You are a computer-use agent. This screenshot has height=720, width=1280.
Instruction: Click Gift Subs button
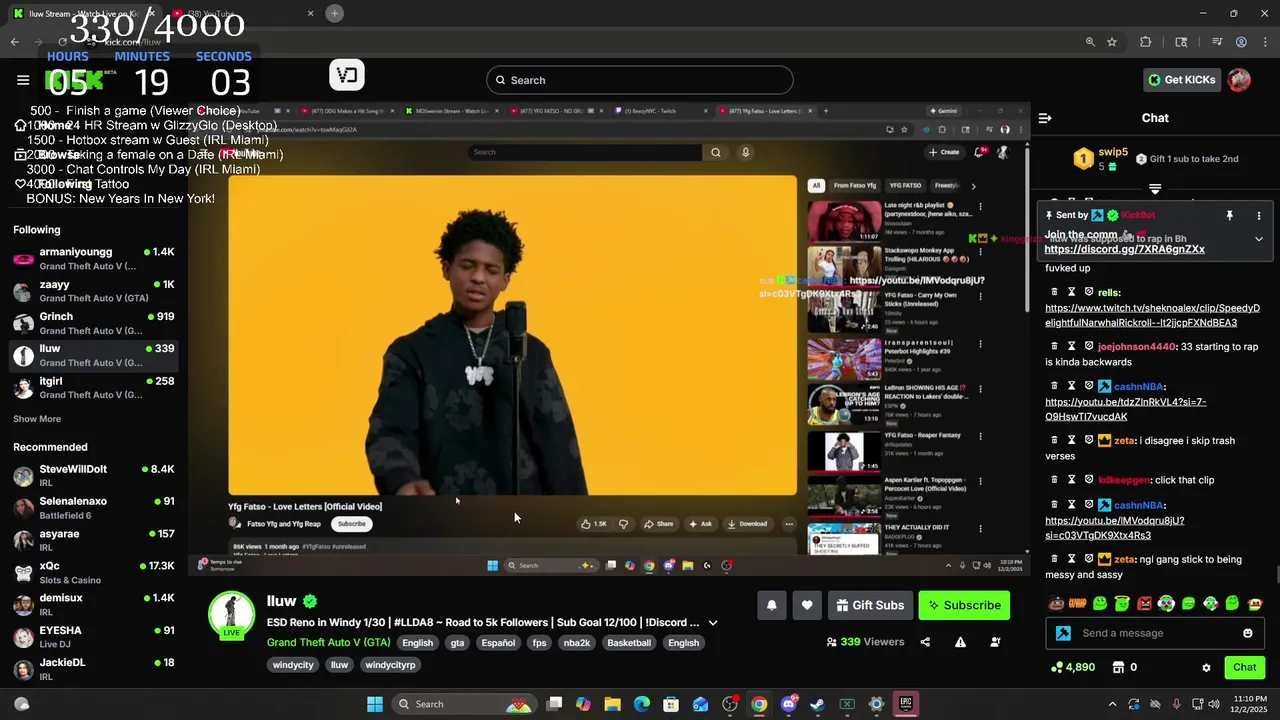pos(870,605)
